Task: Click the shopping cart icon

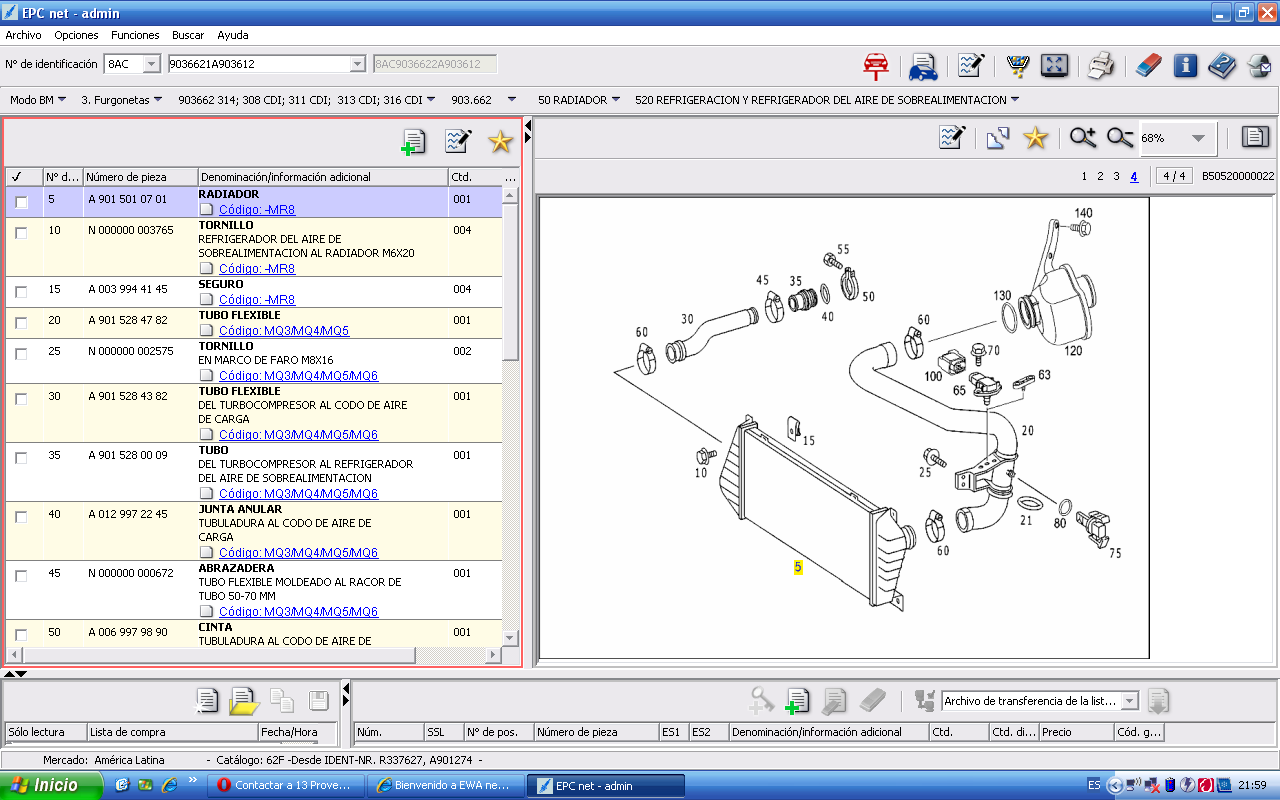Action: coord(1018,66)
